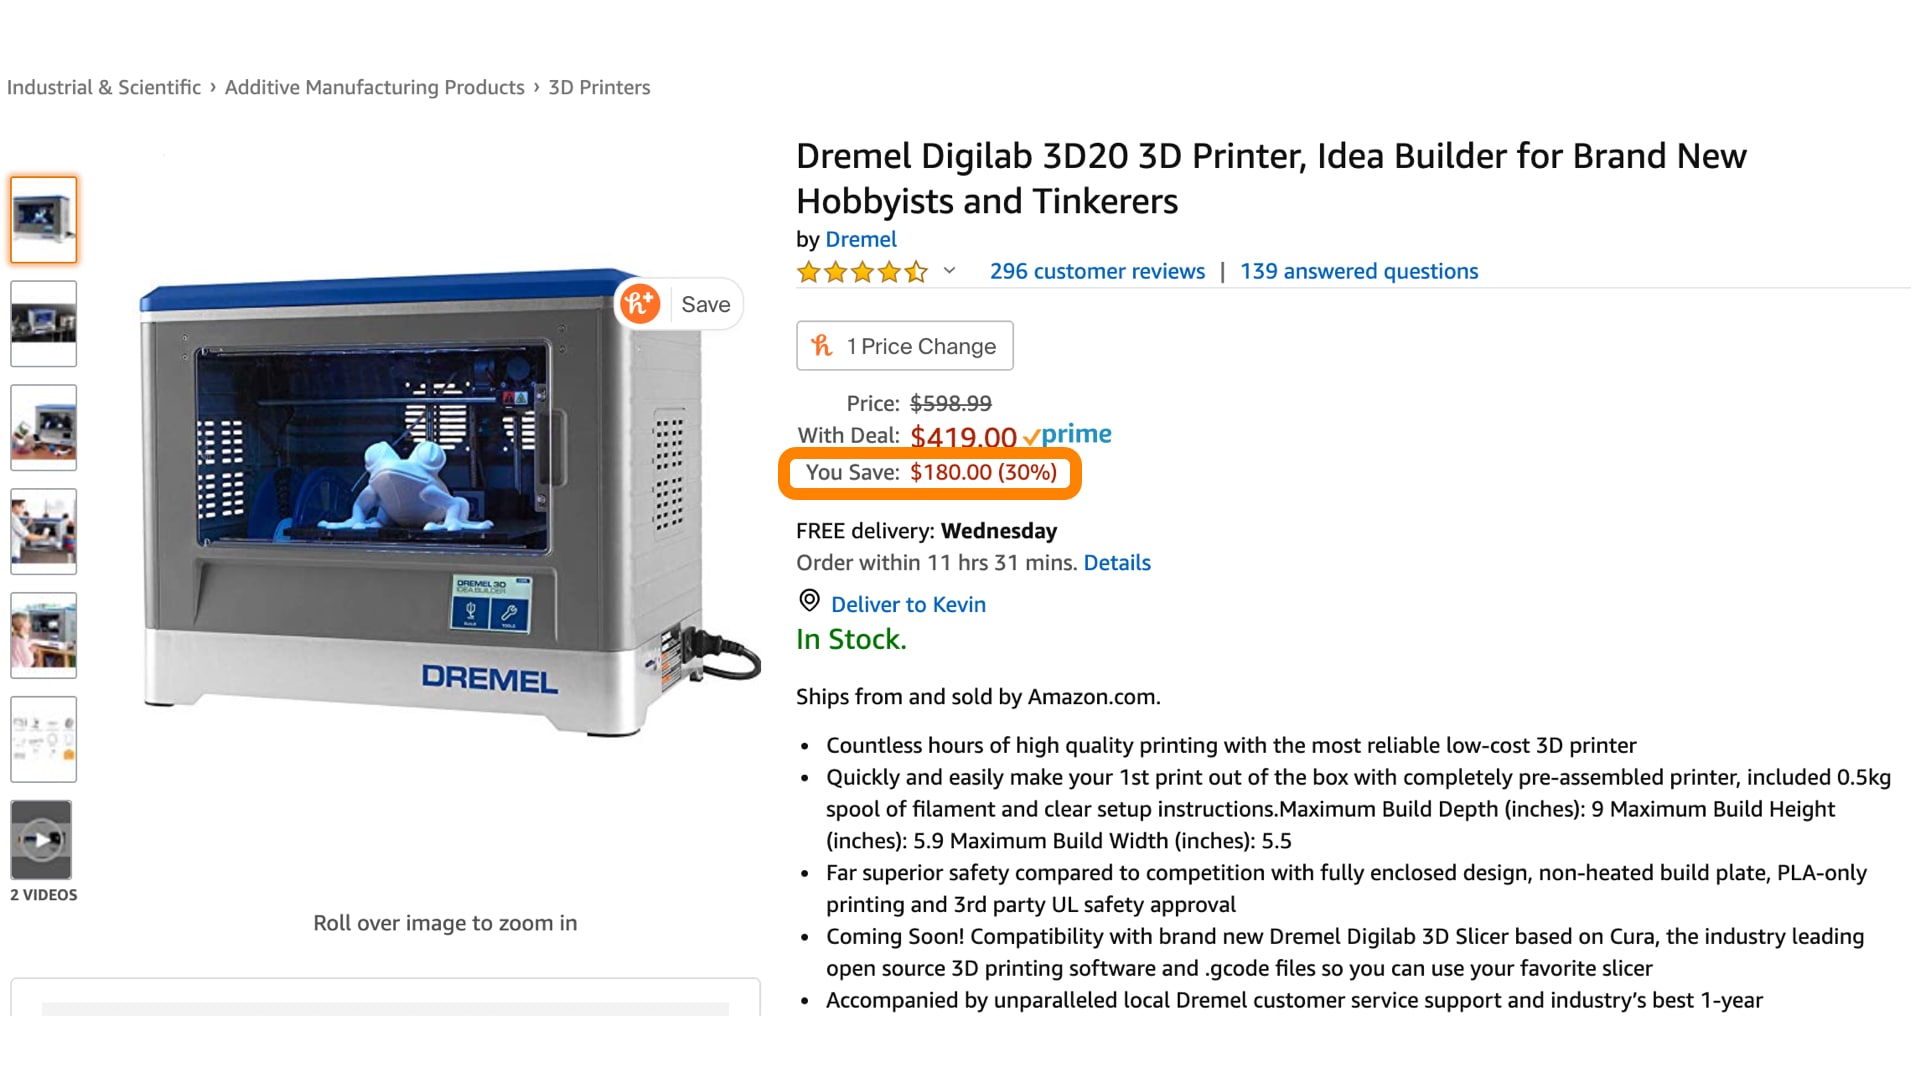This screenshot has width=1920, height=1080.
Task: Play the product video thumbnail
Action: [42, 839]
